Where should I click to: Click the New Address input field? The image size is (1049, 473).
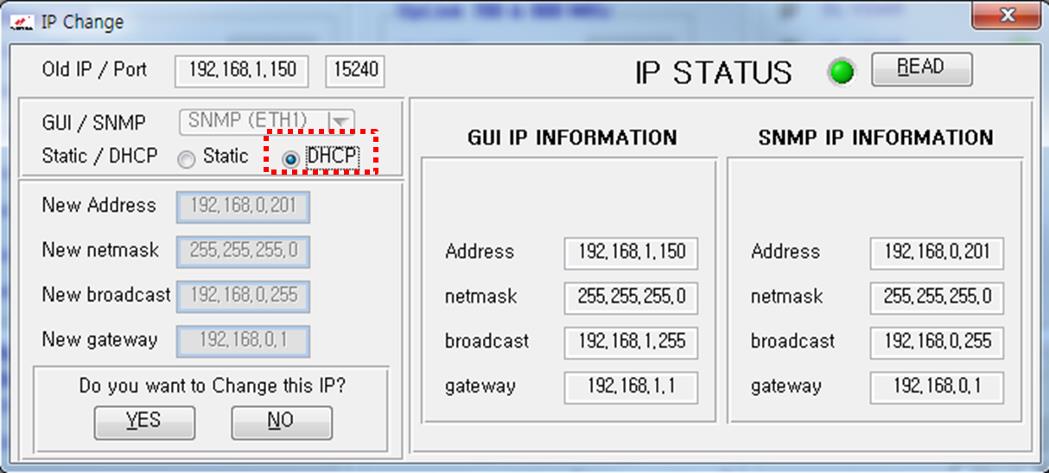(x=243, y=207)
